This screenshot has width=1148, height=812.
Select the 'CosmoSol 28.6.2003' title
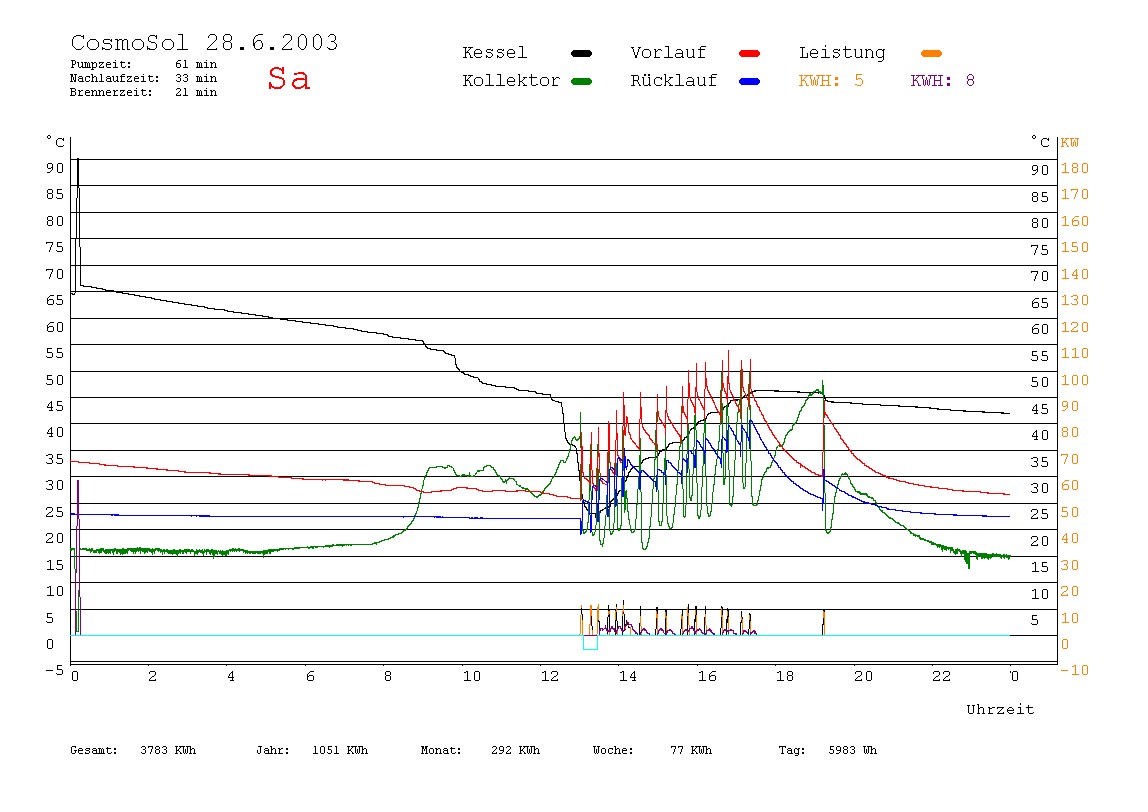204,42
